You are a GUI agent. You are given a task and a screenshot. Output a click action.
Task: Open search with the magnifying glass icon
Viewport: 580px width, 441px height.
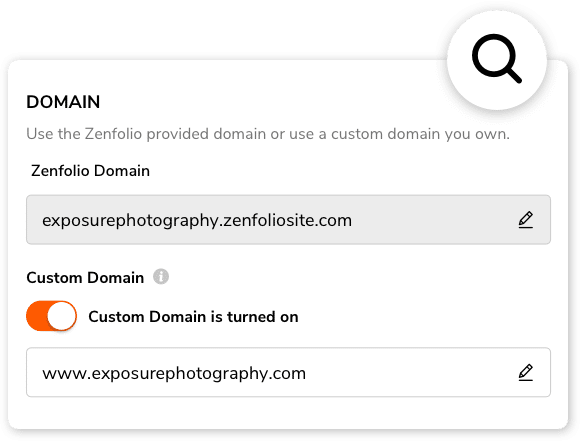pyautogui.click(x=496, y=59)
